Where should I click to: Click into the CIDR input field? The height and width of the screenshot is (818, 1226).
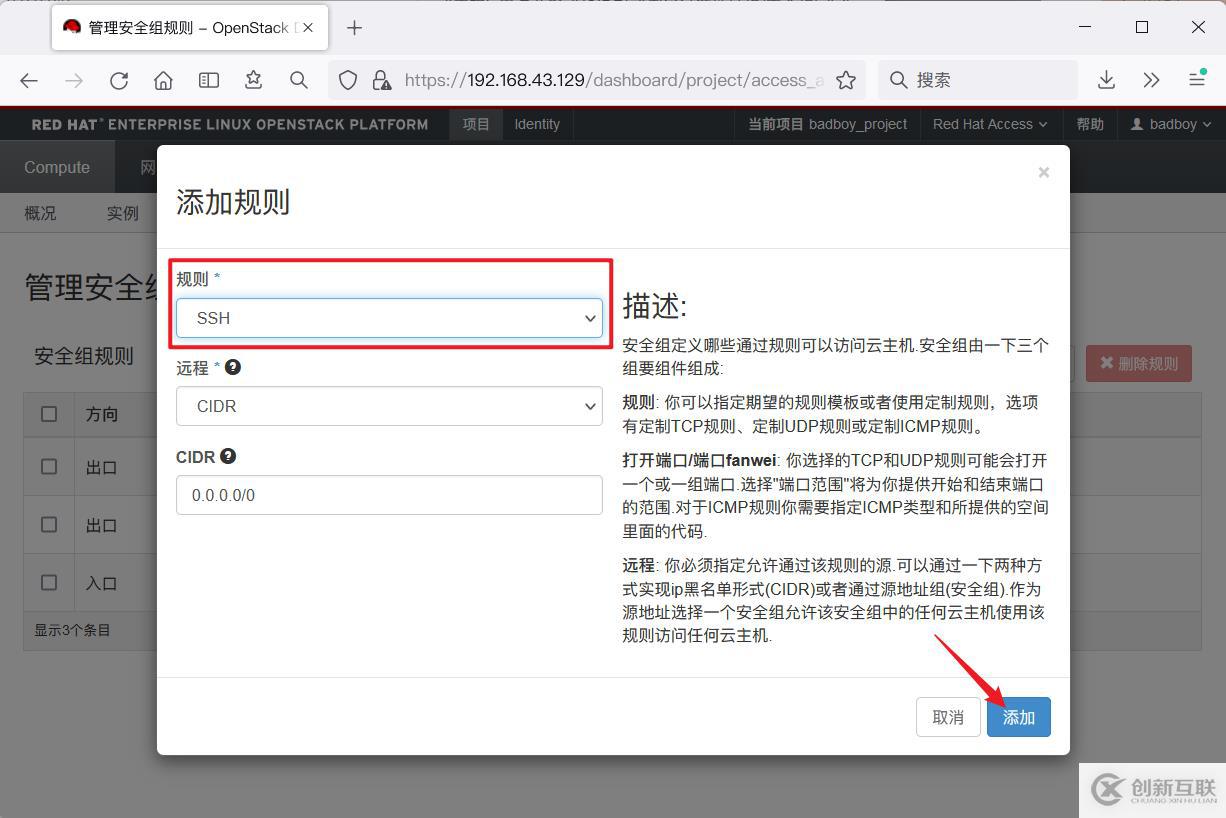tap(389, 495)
